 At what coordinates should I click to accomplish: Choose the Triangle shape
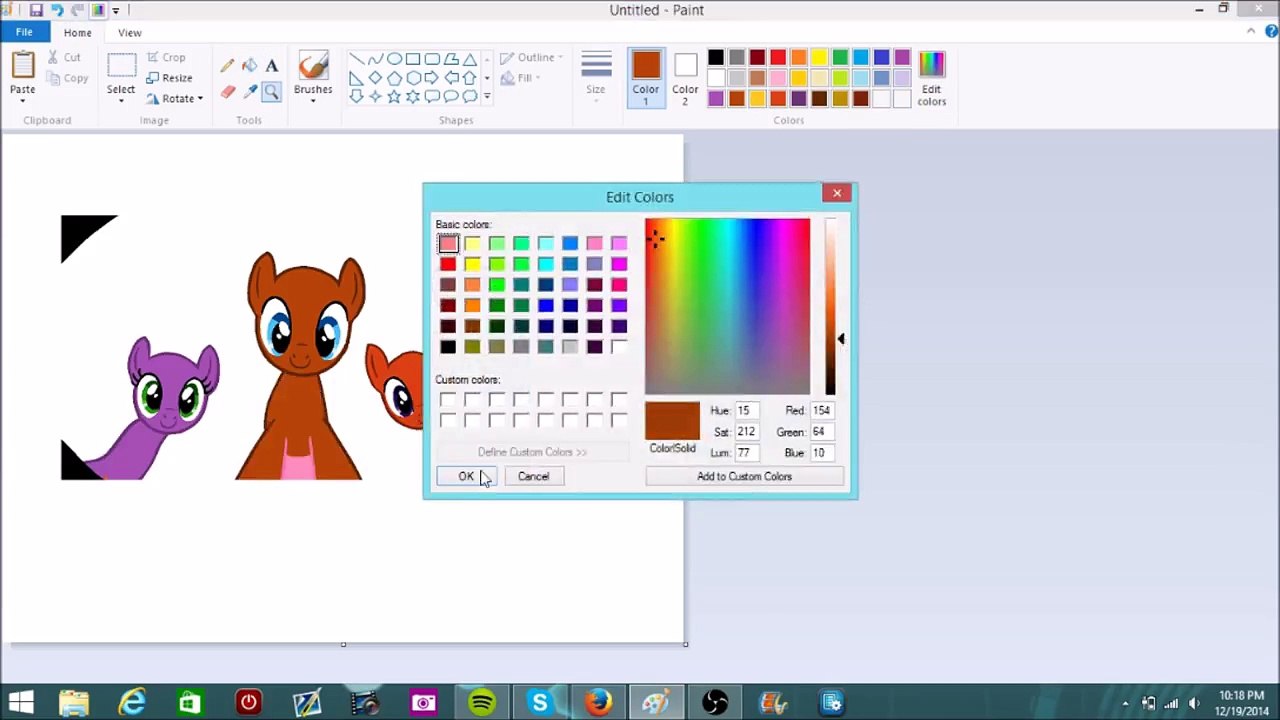pos(469,59)
